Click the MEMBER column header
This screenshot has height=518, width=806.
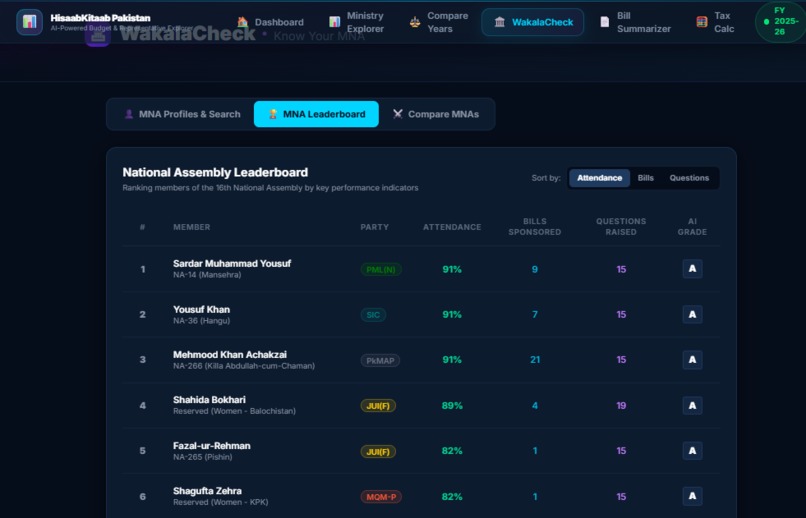click(x=192, y=227)
